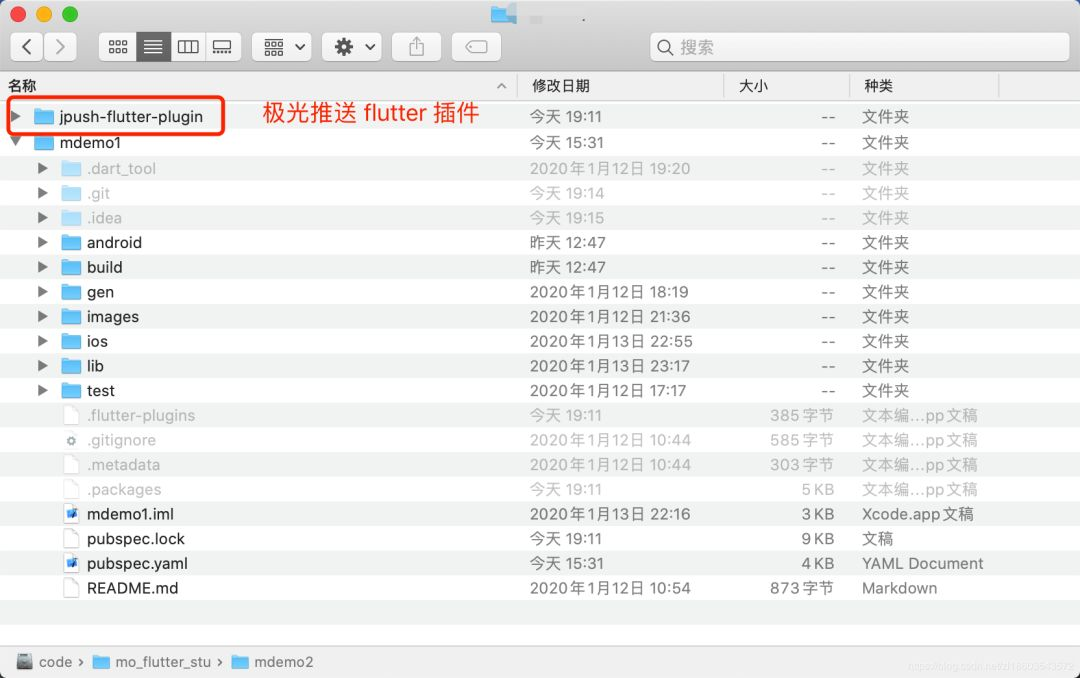The width and height of the screenshot is (1080, 678).
Task: Expand the gen folder triangle
Action: [43, 291]
